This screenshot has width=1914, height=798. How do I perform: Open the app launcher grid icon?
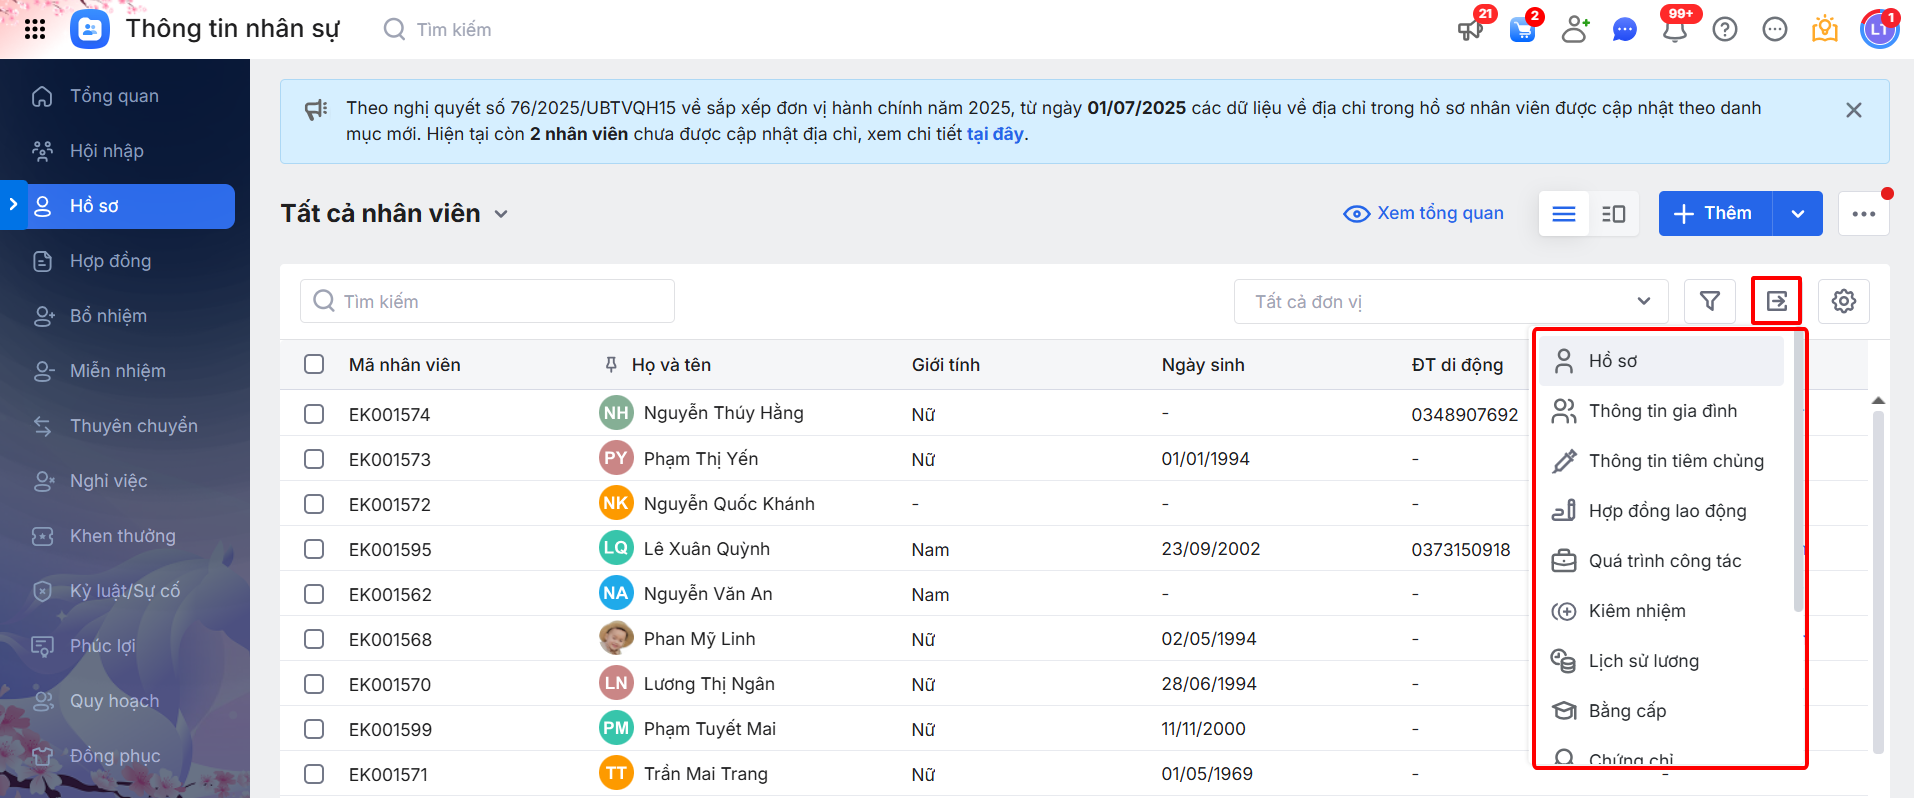pos(35,29)
